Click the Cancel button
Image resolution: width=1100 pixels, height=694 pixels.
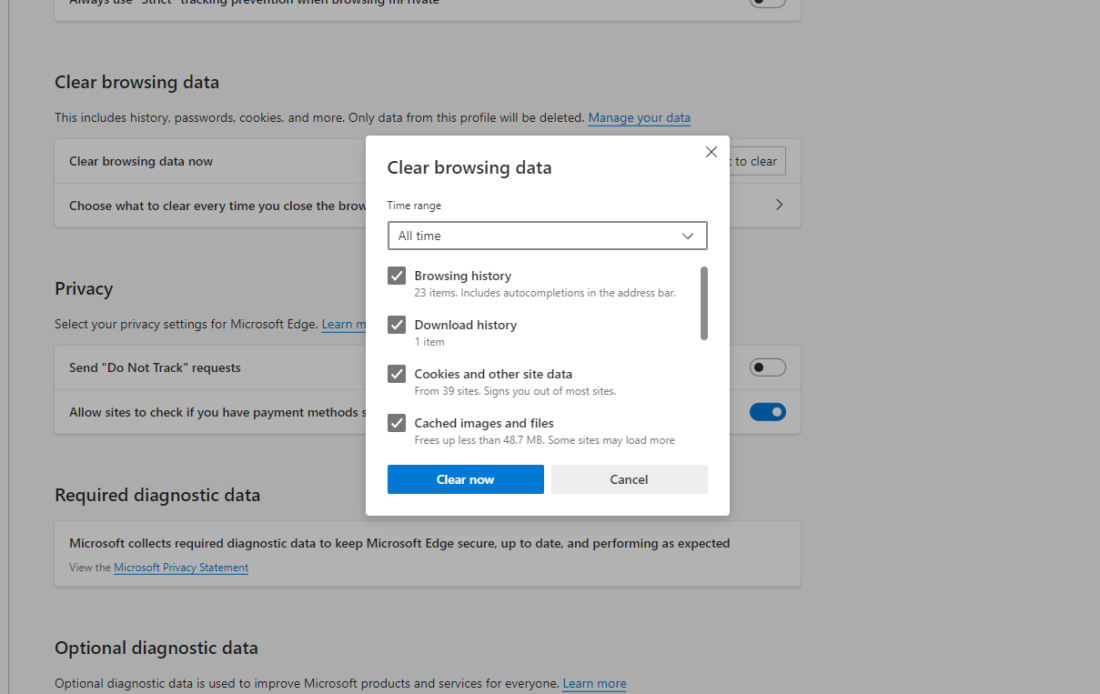point(629,479)
